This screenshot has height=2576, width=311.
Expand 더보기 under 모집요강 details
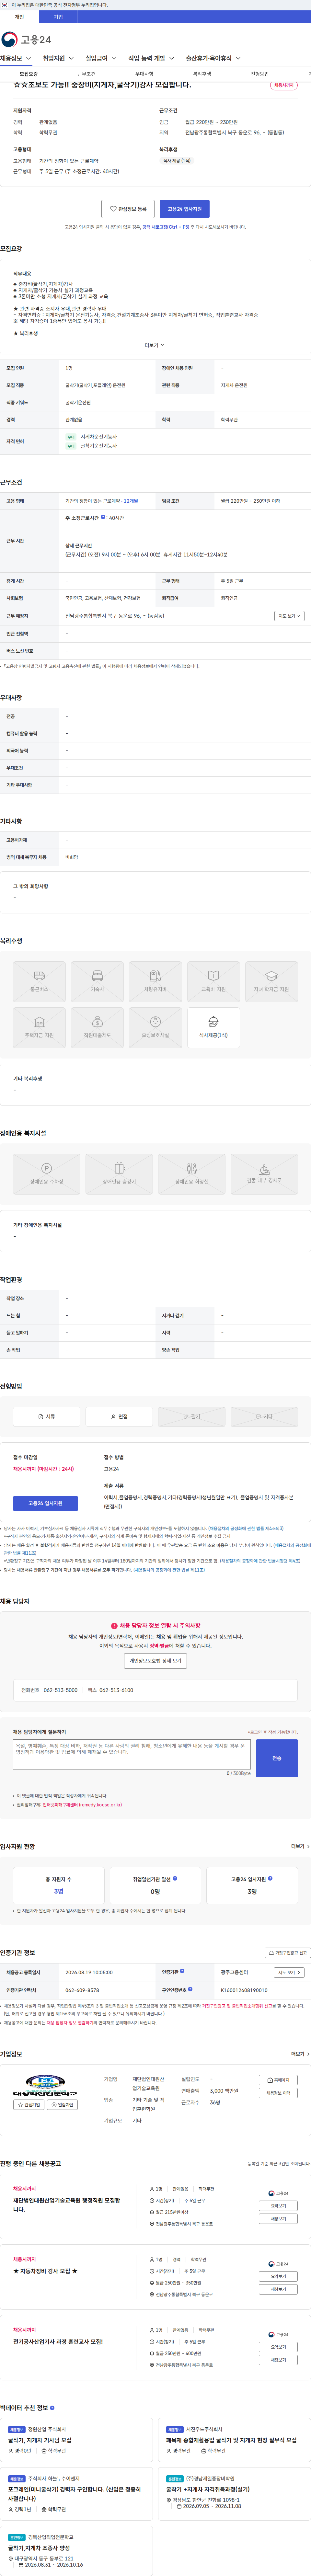pos(155,345)
